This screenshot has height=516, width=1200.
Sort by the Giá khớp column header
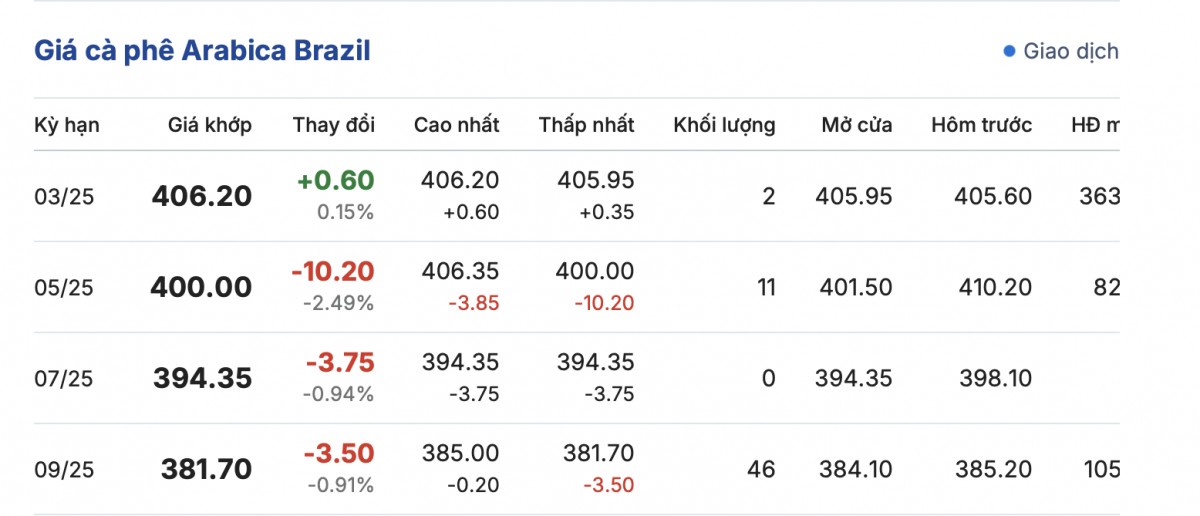tap(209, 125)
